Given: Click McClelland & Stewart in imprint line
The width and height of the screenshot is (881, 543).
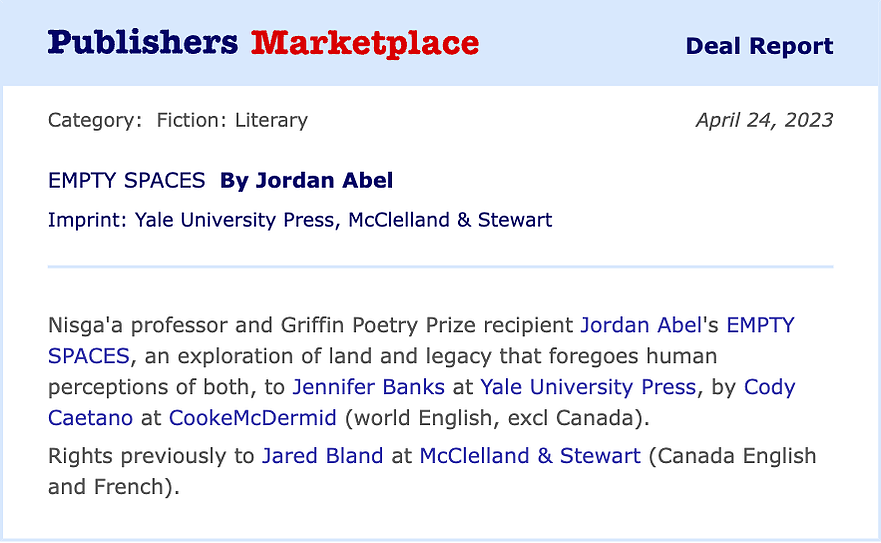Looking at the screenshot, I should tap(450, 220).
